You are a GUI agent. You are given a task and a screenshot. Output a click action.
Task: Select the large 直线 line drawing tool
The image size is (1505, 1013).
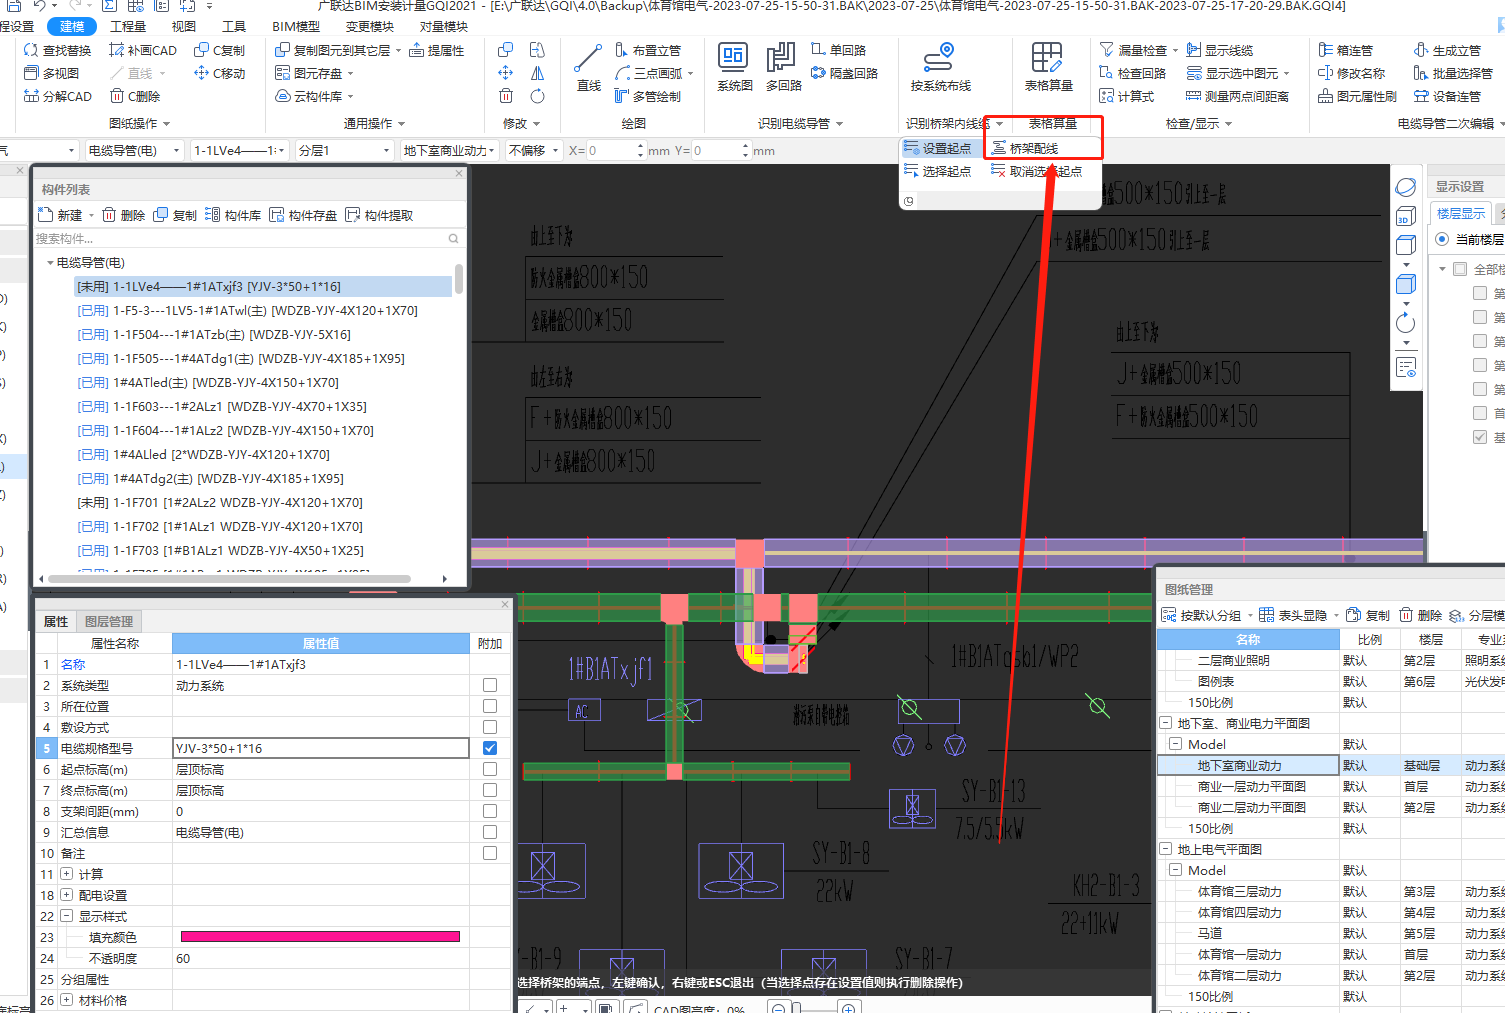pyautogui.click(x=589, y=68)
